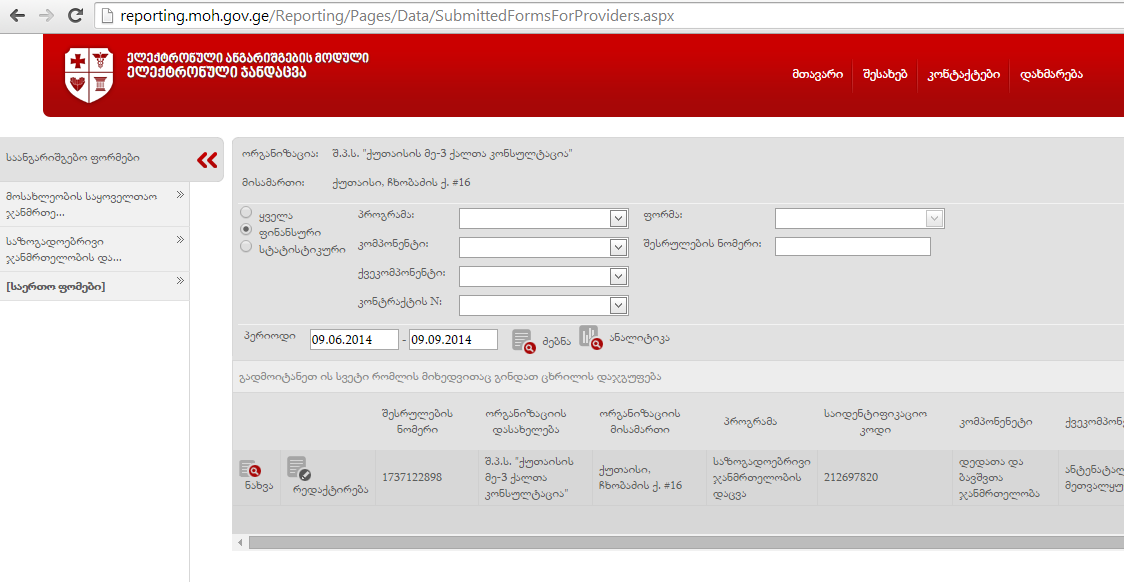Collapse sidebar with red double-chevron icon

tap(207, 160)
